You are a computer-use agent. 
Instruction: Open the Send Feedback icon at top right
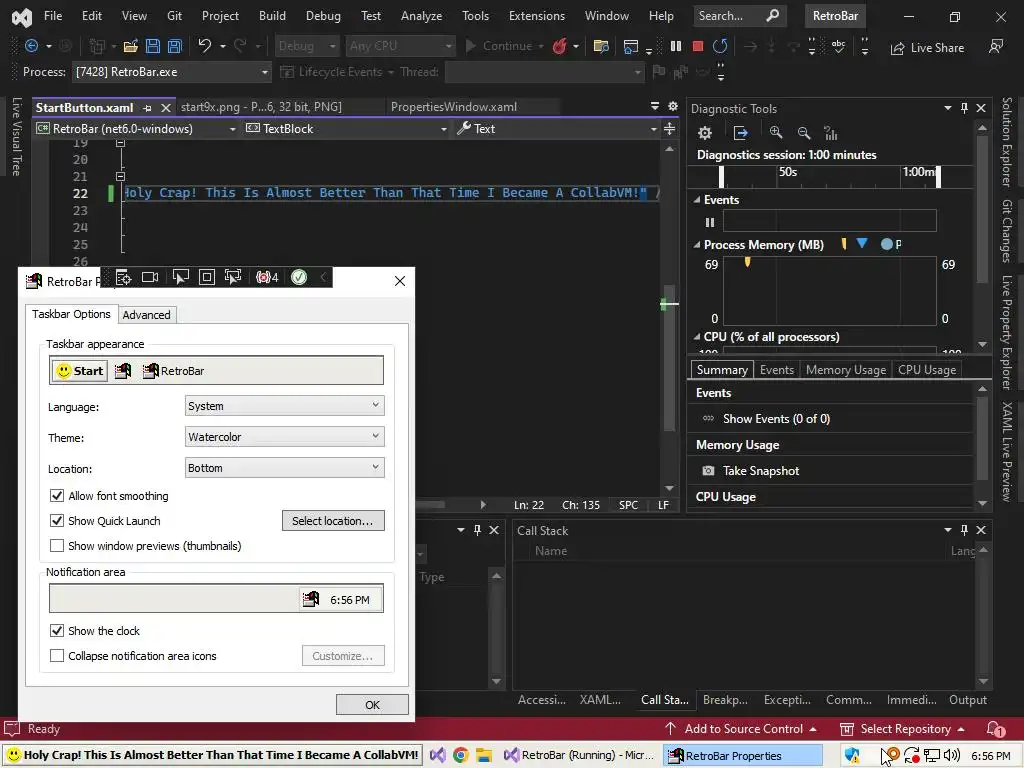(x=996, y=46)
